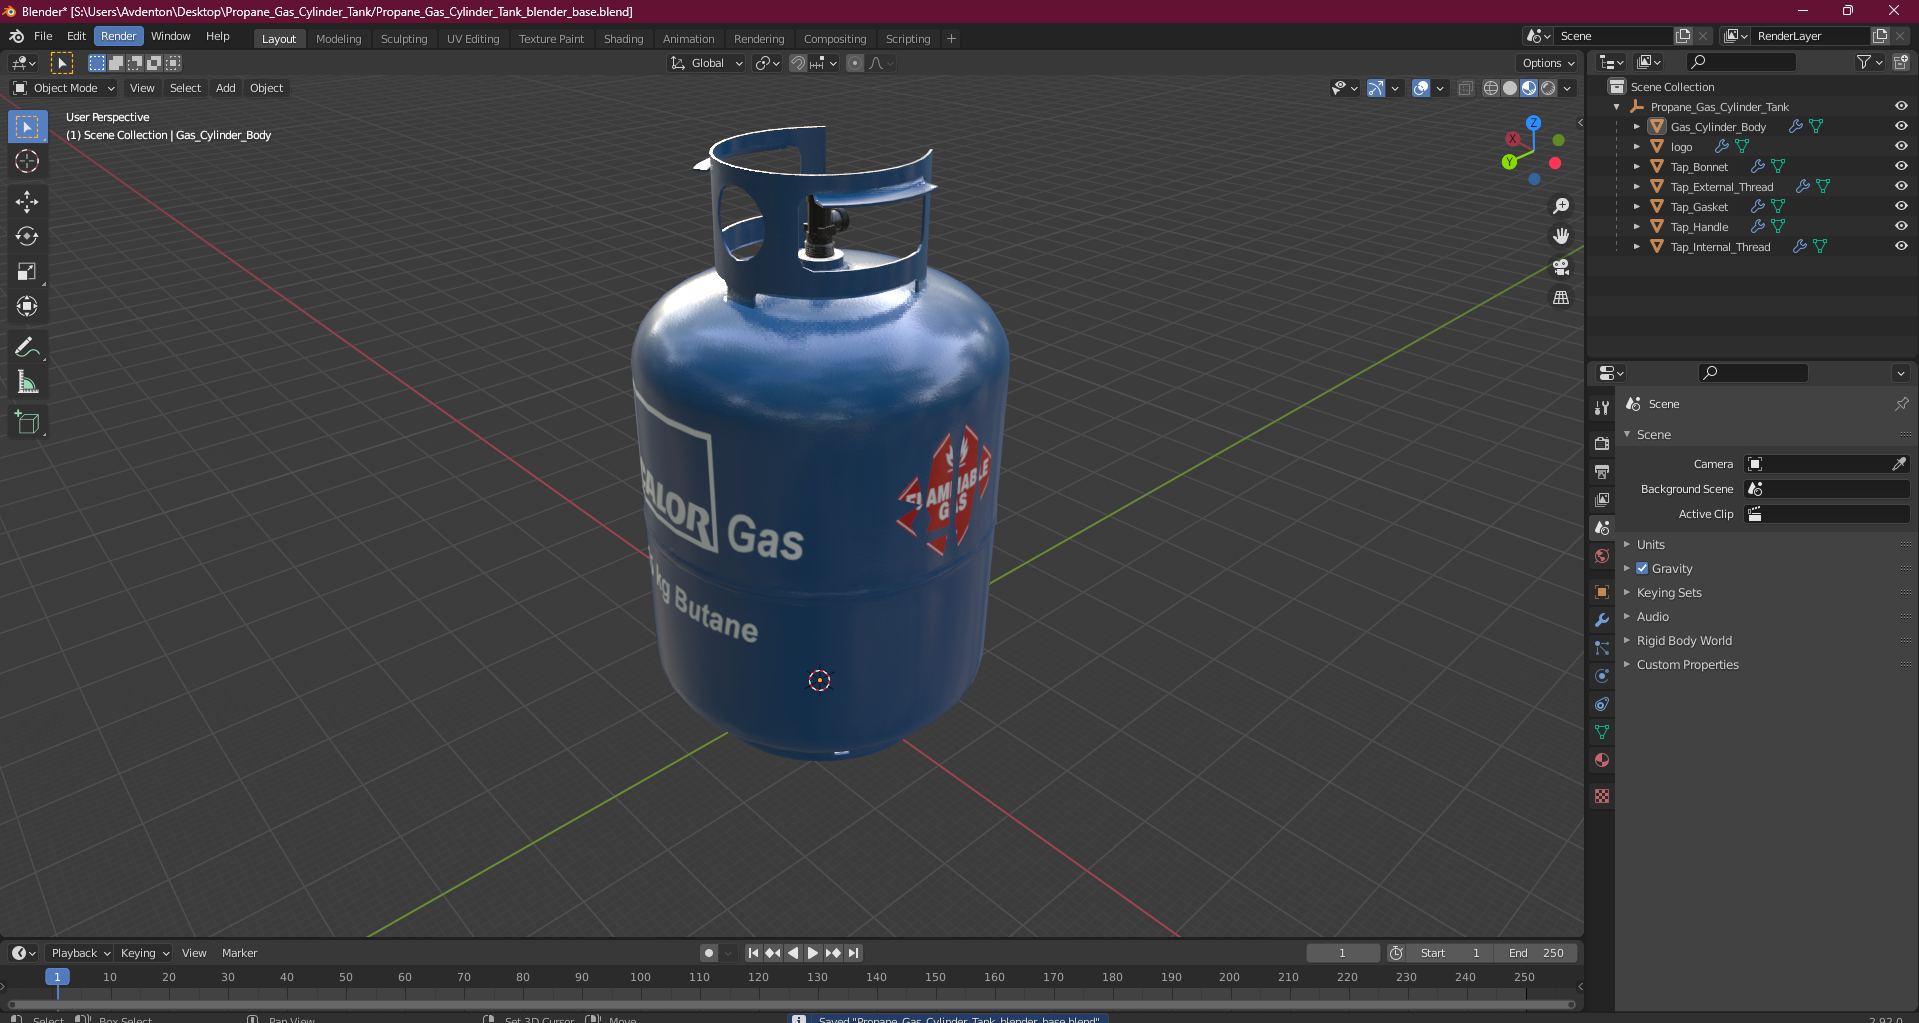1919x1023 pixels.
Task: Toggle the Gravity checkbox
Action: [1642, 568]
